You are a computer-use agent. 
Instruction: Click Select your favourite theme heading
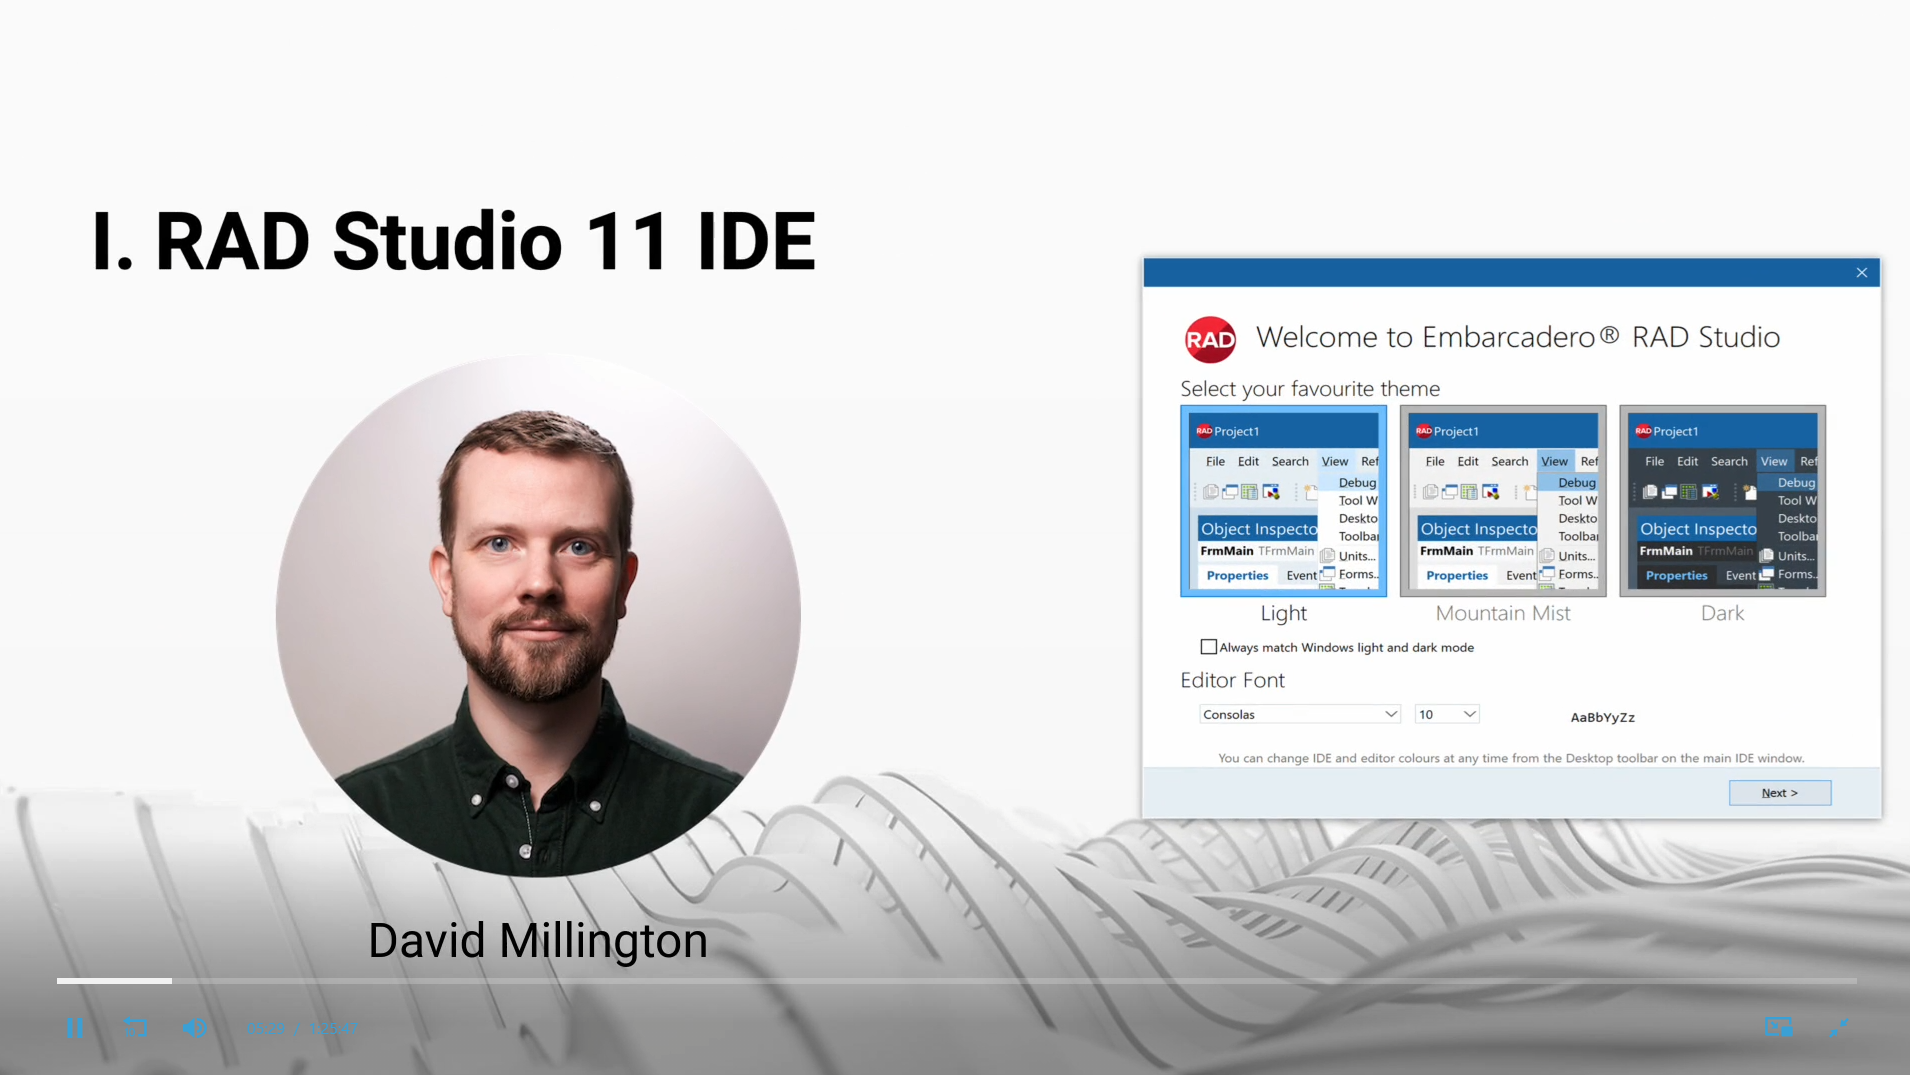point(1310,388)
